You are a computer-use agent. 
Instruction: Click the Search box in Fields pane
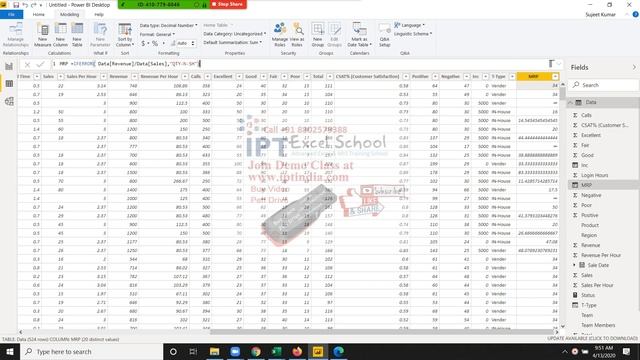pos(603,85)
